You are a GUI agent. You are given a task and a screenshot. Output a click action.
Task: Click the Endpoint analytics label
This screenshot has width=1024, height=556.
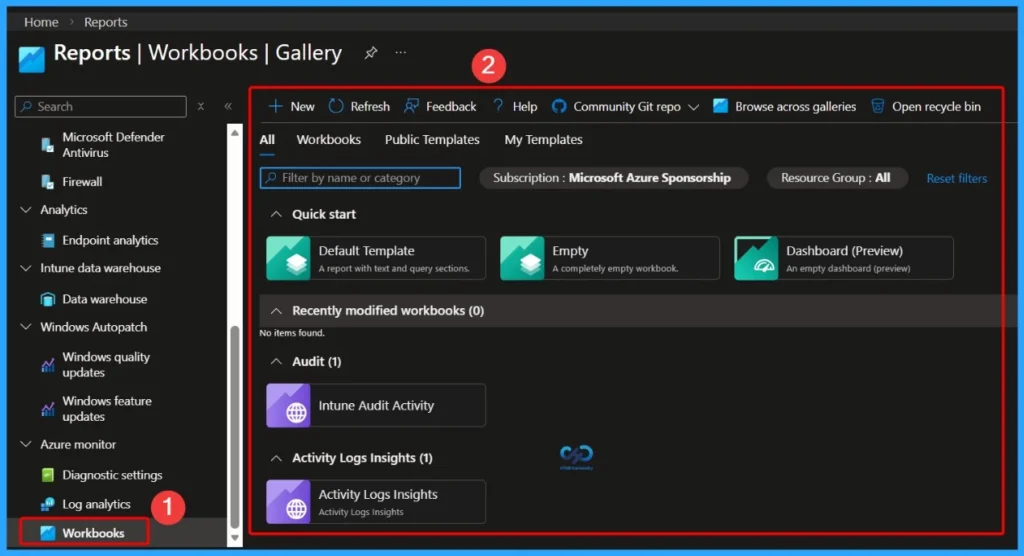pyautogui.click(x=110, y=240)
